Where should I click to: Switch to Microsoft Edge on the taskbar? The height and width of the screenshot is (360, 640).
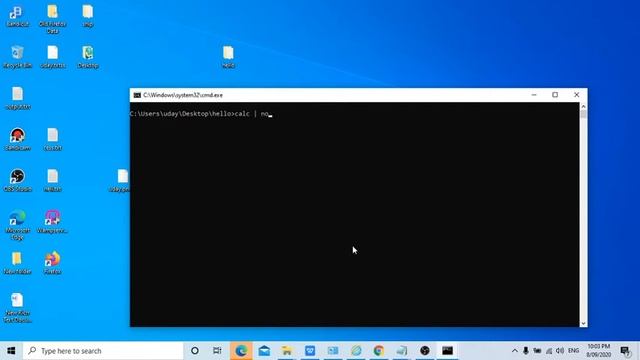(241, 351)
